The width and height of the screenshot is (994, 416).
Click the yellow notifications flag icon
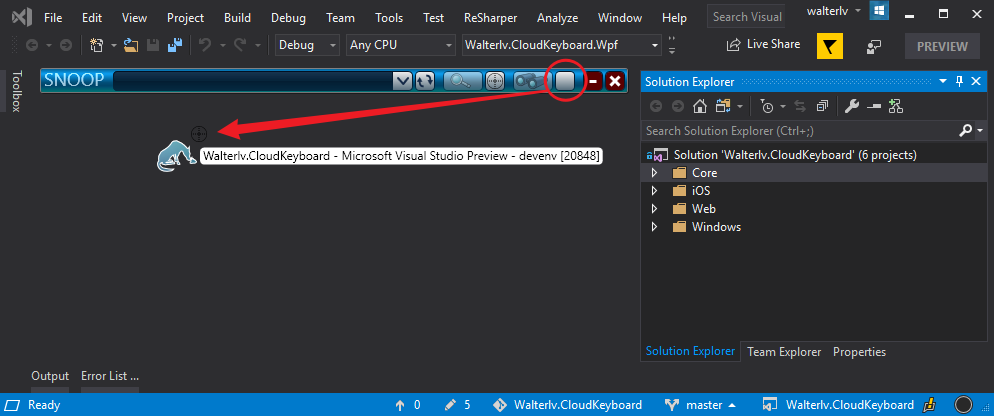click(829, 46)
